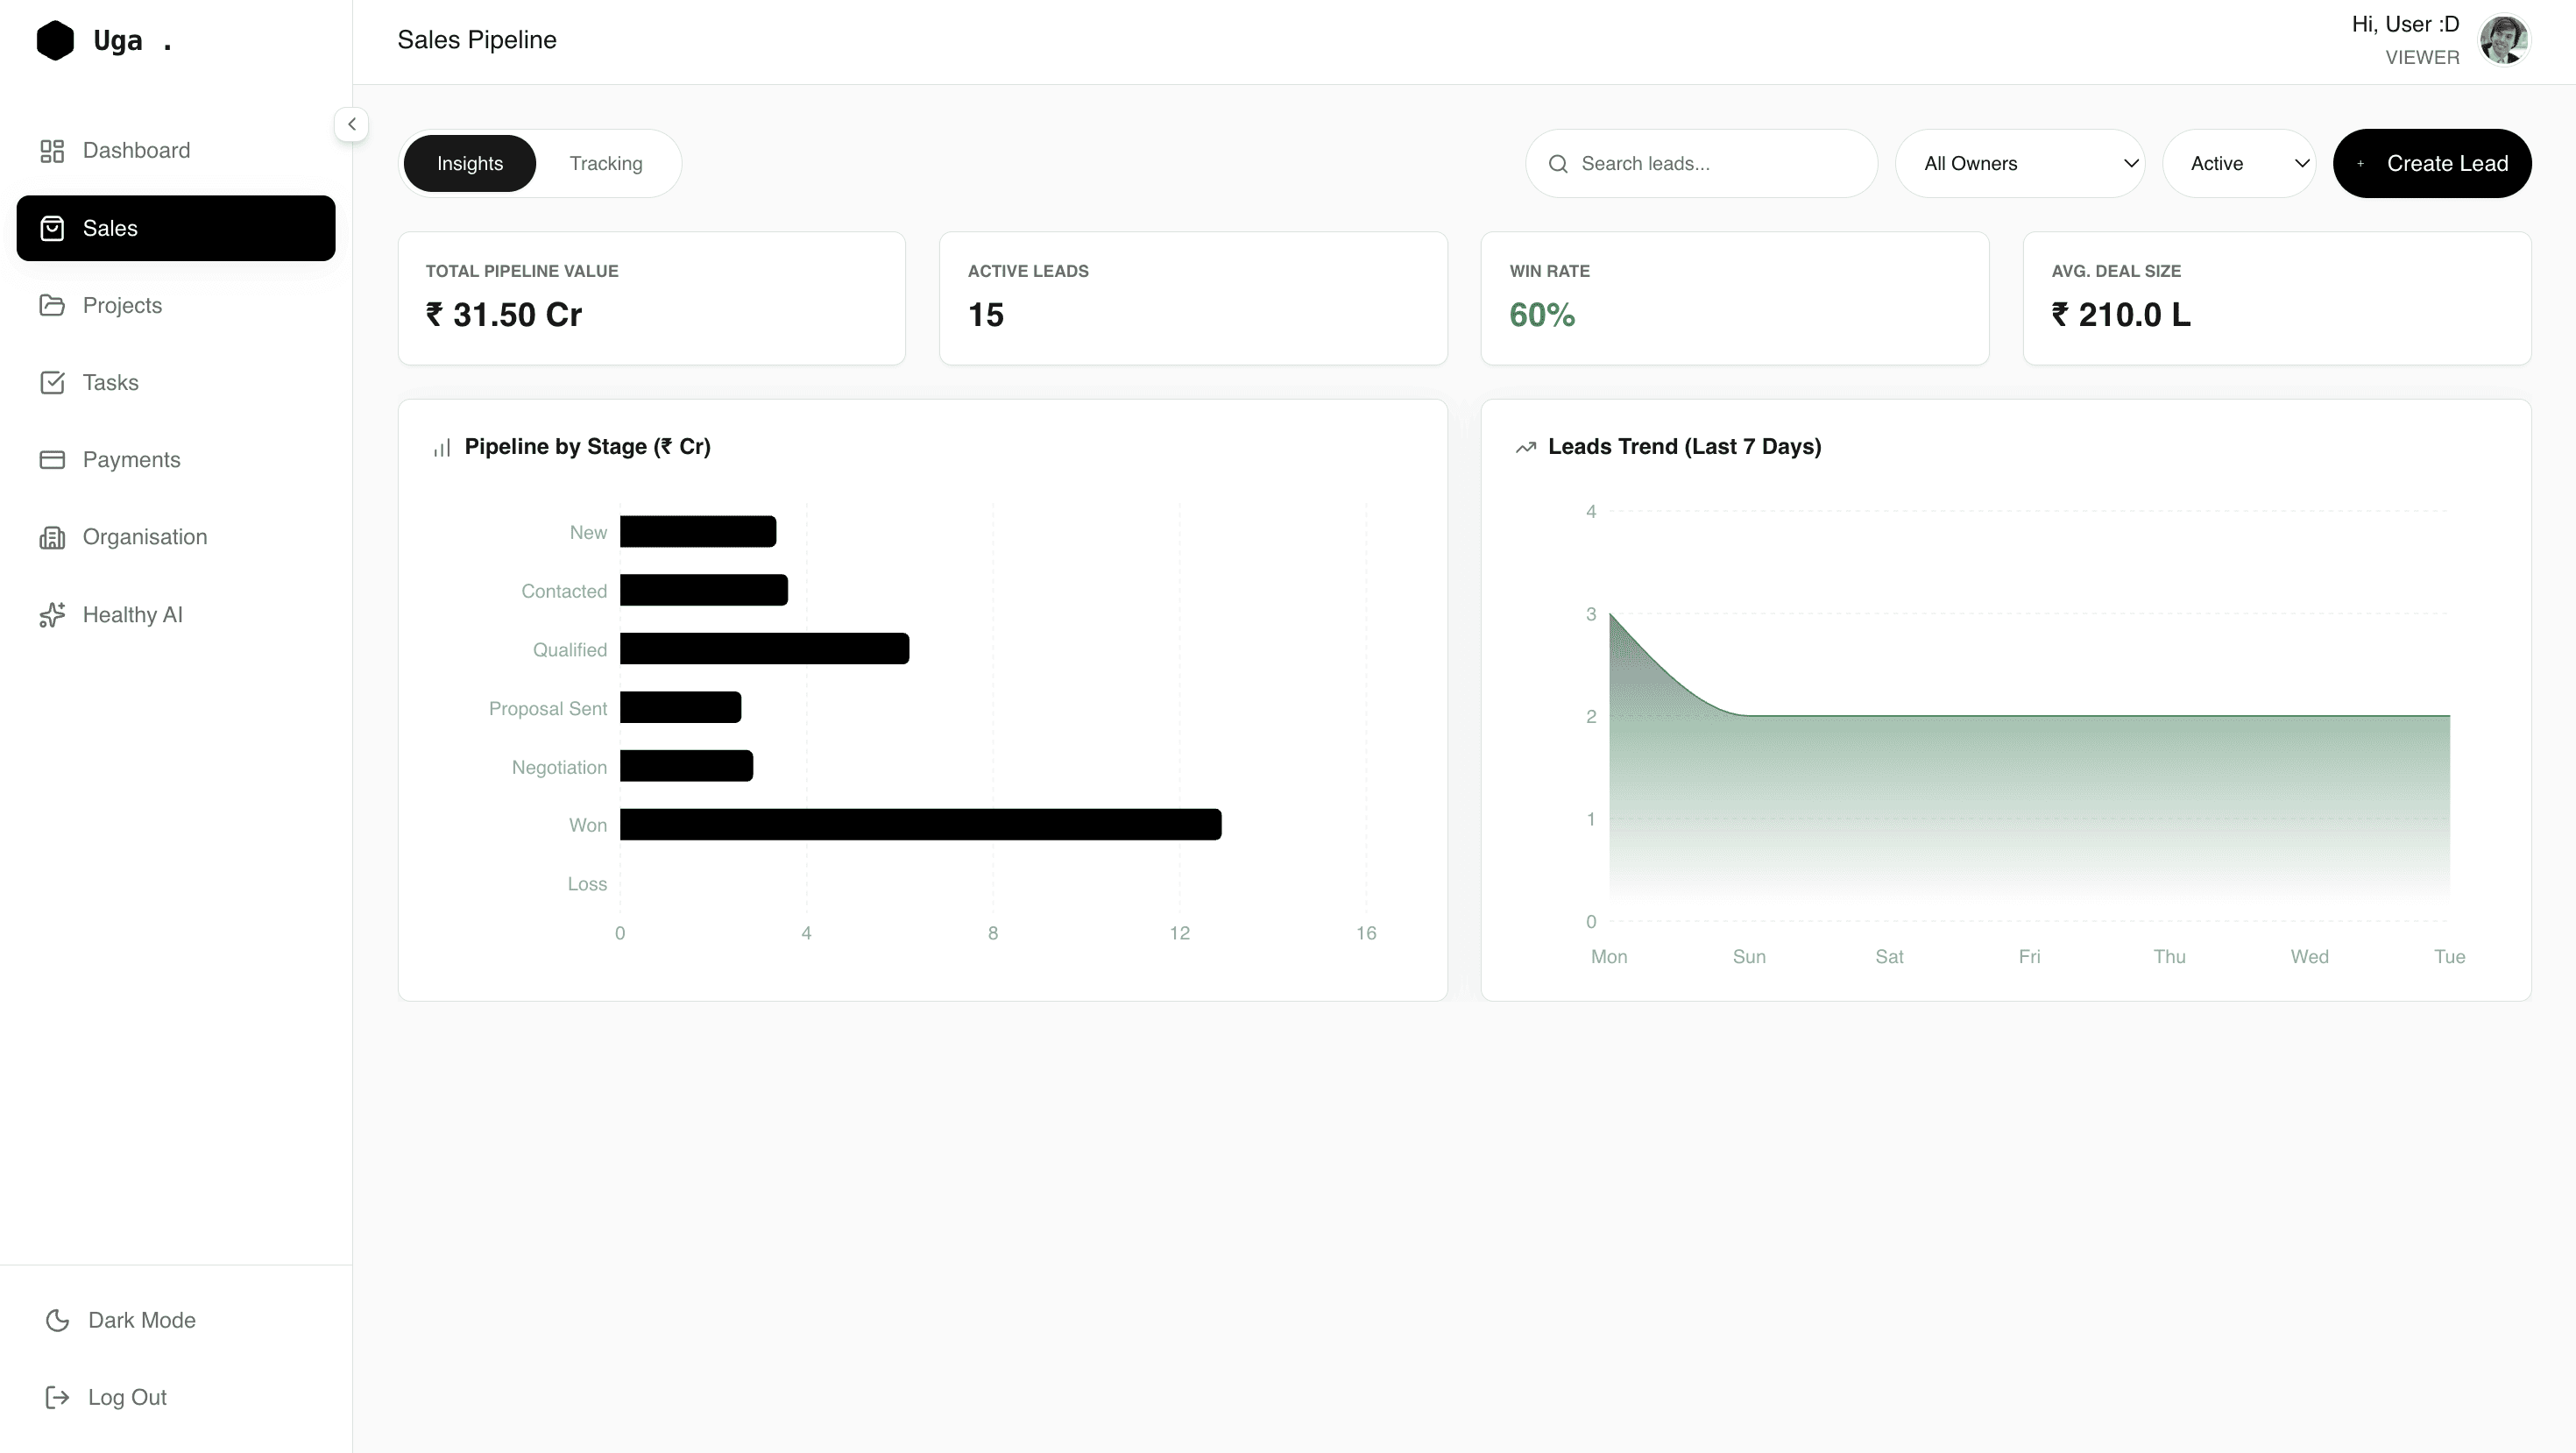Click the Healthy AI sparkle icon
Screen dimensions: 2576x1453
(52, 615)
